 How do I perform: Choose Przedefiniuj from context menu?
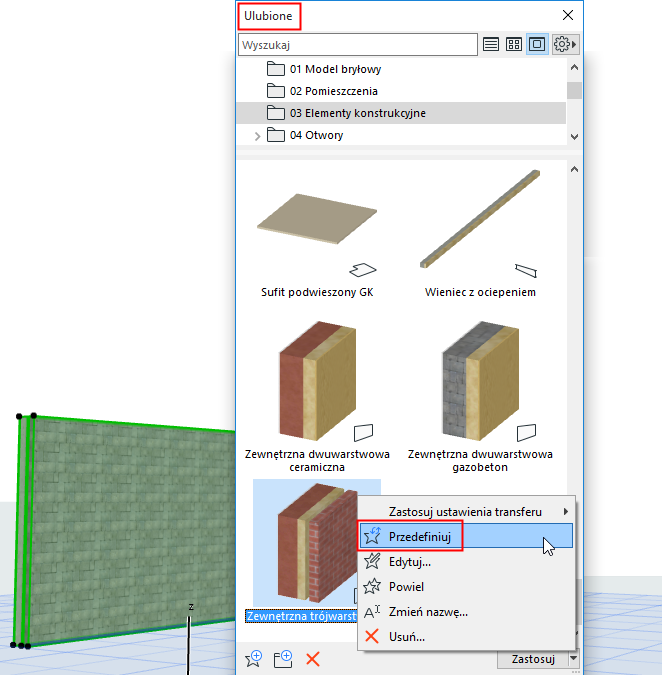point(467,536)
